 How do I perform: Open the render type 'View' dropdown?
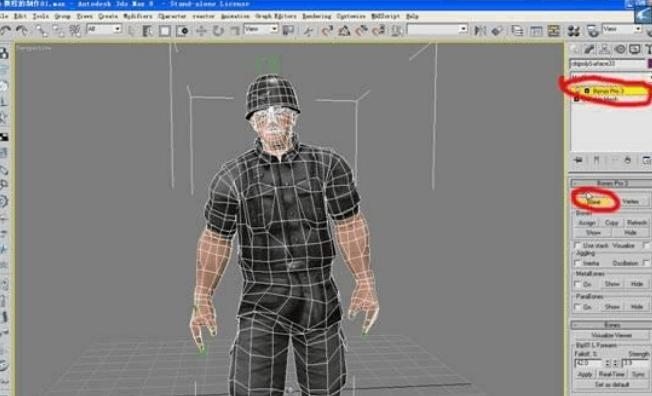(621, 29)
